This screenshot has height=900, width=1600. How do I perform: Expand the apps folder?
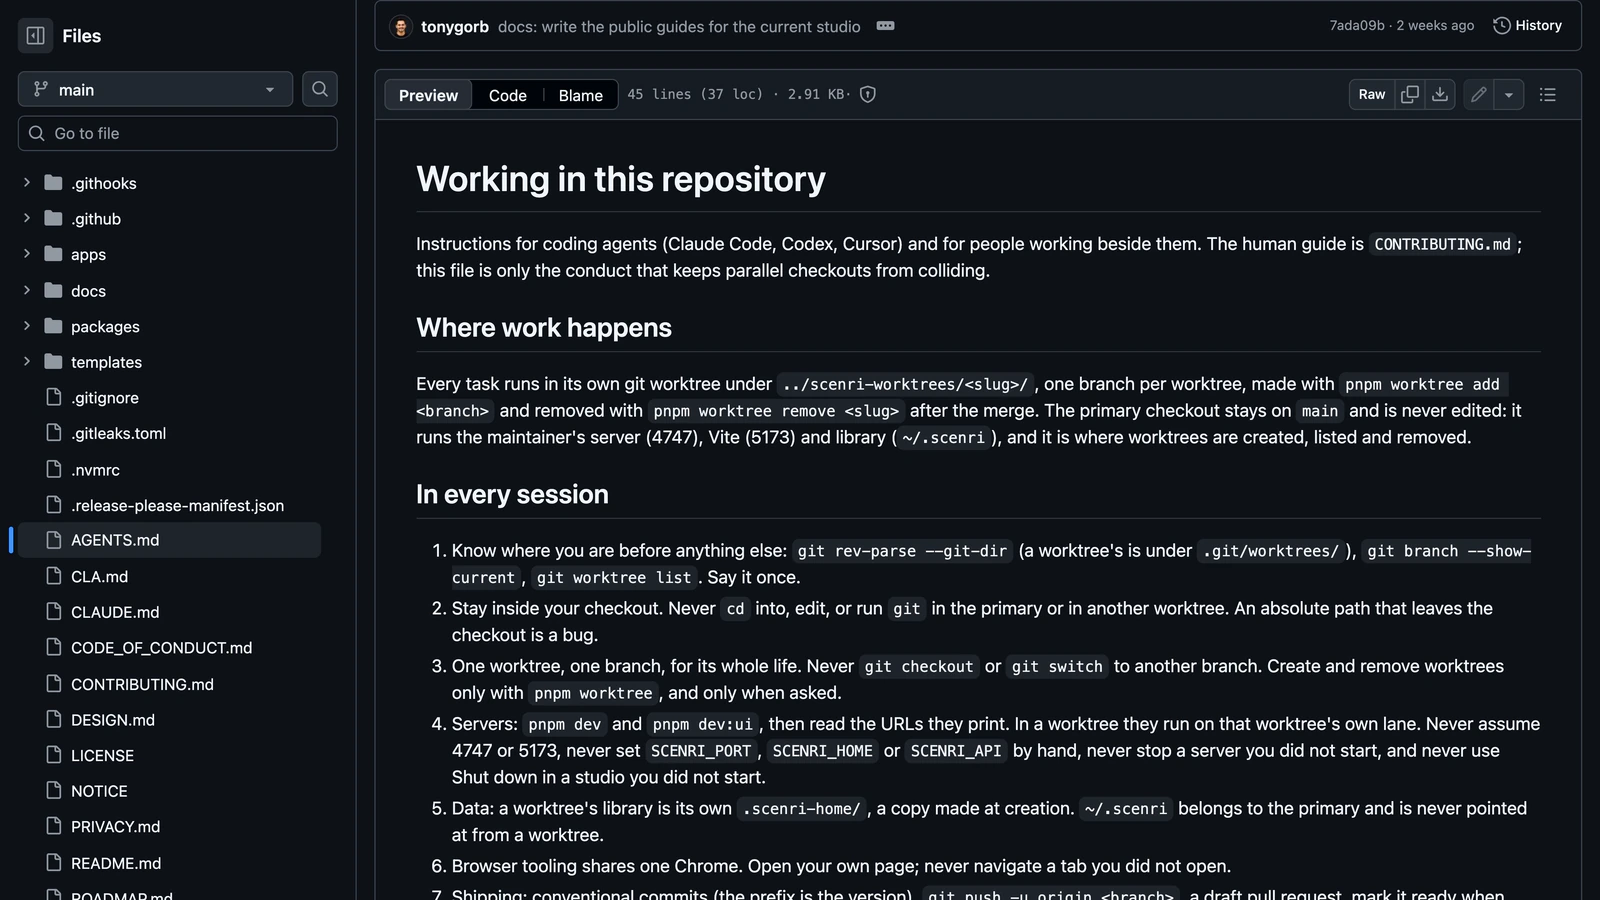(x=27, y=254)
